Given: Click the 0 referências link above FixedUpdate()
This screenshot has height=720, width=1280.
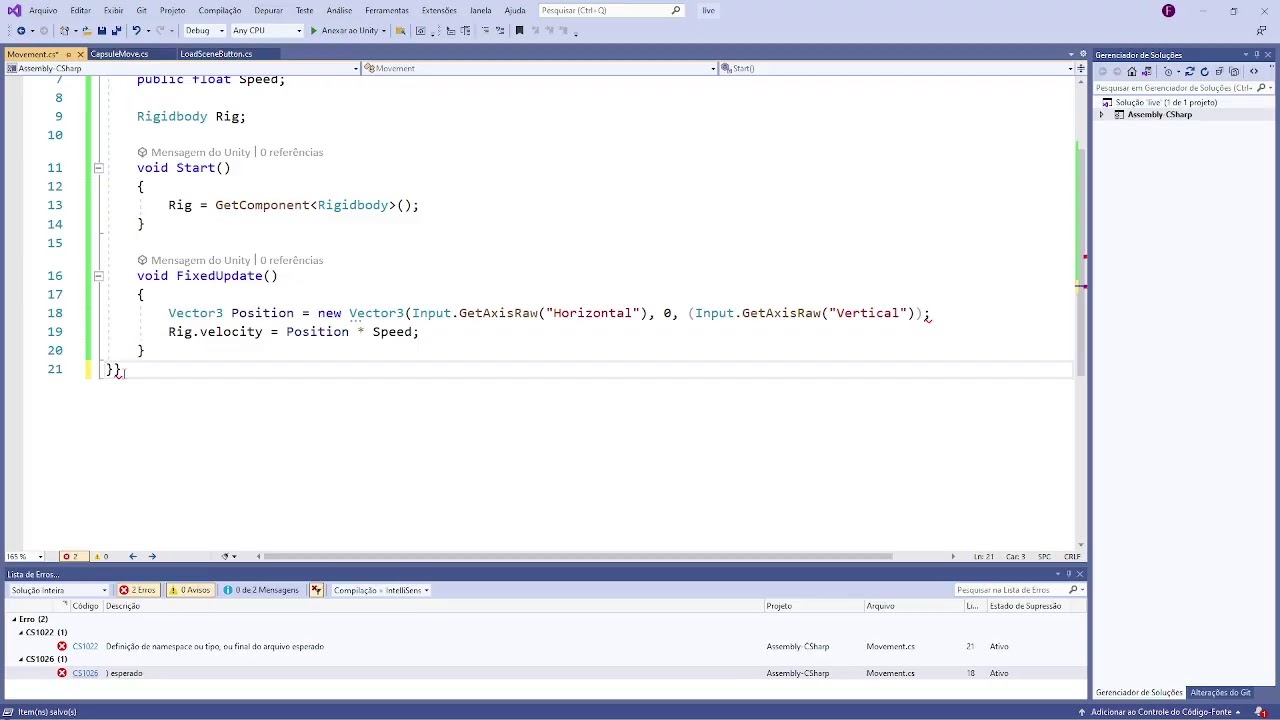Looking at the screenshot, I should (292, 260).
